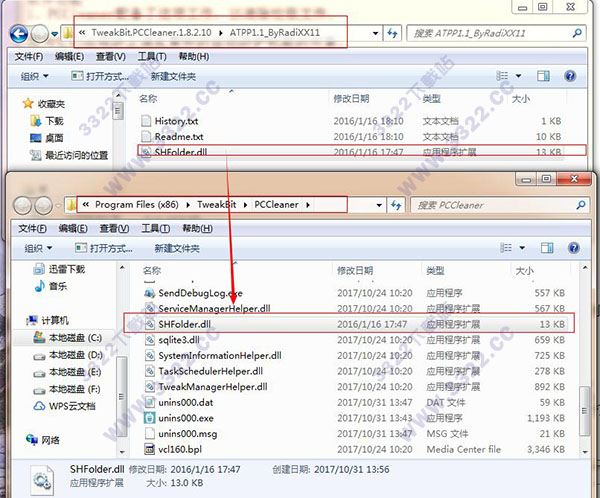
Task: Click 新建文件夹 in PCCleaner window toolbar
Action: [177, 248]
